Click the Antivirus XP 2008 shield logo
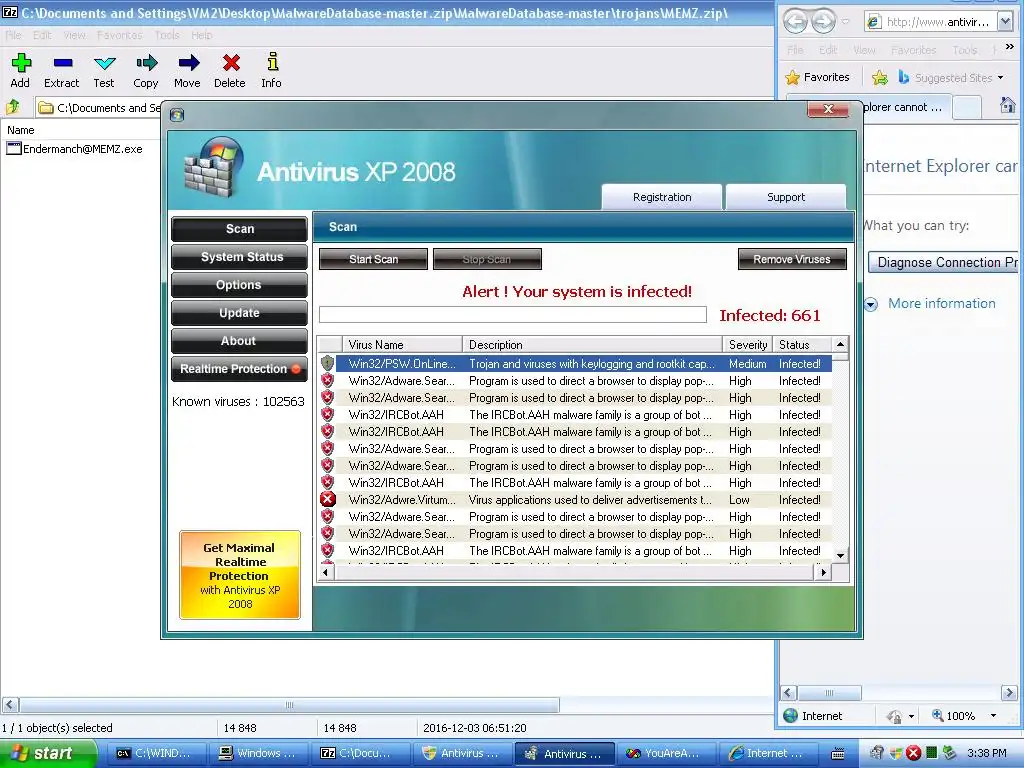The width and height of the screenshot is (1024, 768). [214, 167]
